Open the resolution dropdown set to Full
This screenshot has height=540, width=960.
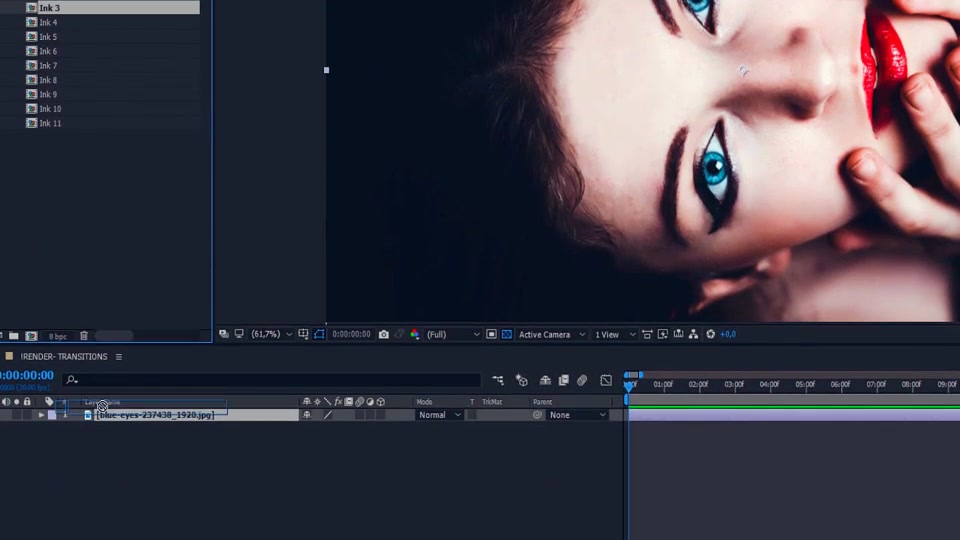tap(453, 335)
